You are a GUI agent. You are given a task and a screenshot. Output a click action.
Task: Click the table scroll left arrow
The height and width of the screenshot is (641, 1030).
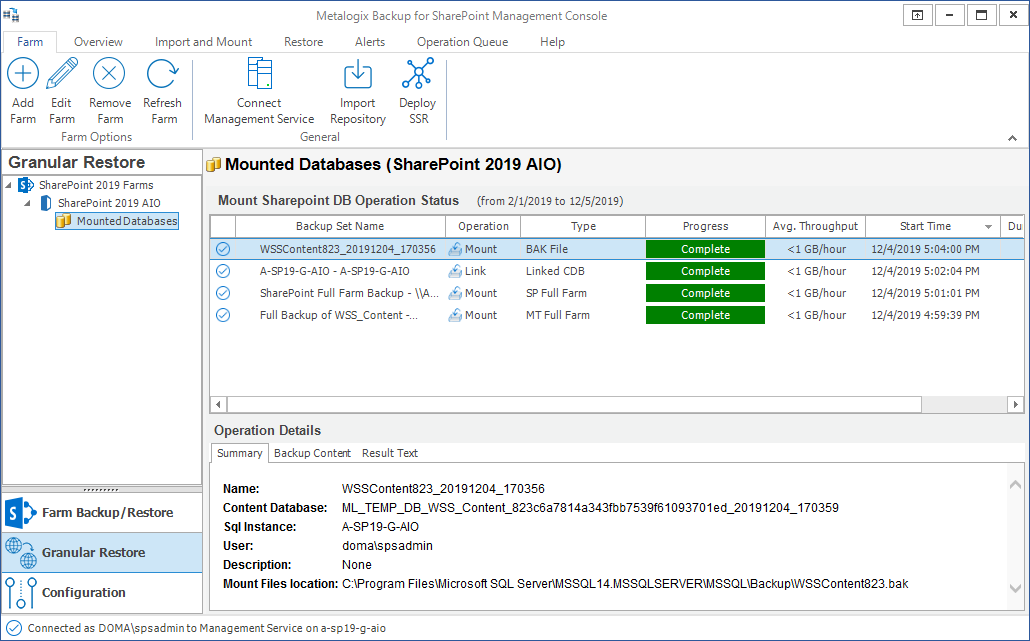[x=219, y=405]
